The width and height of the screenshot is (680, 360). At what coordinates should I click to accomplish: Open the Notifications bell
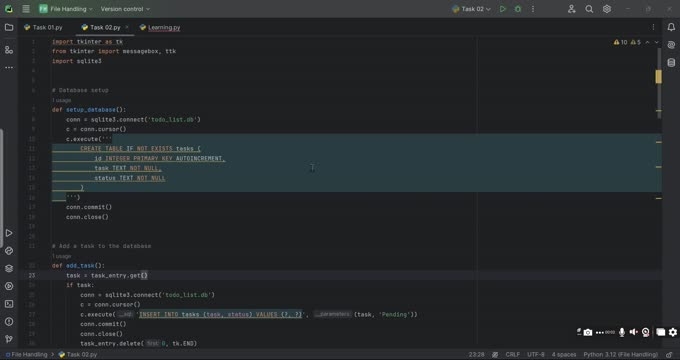click(671, 27)
